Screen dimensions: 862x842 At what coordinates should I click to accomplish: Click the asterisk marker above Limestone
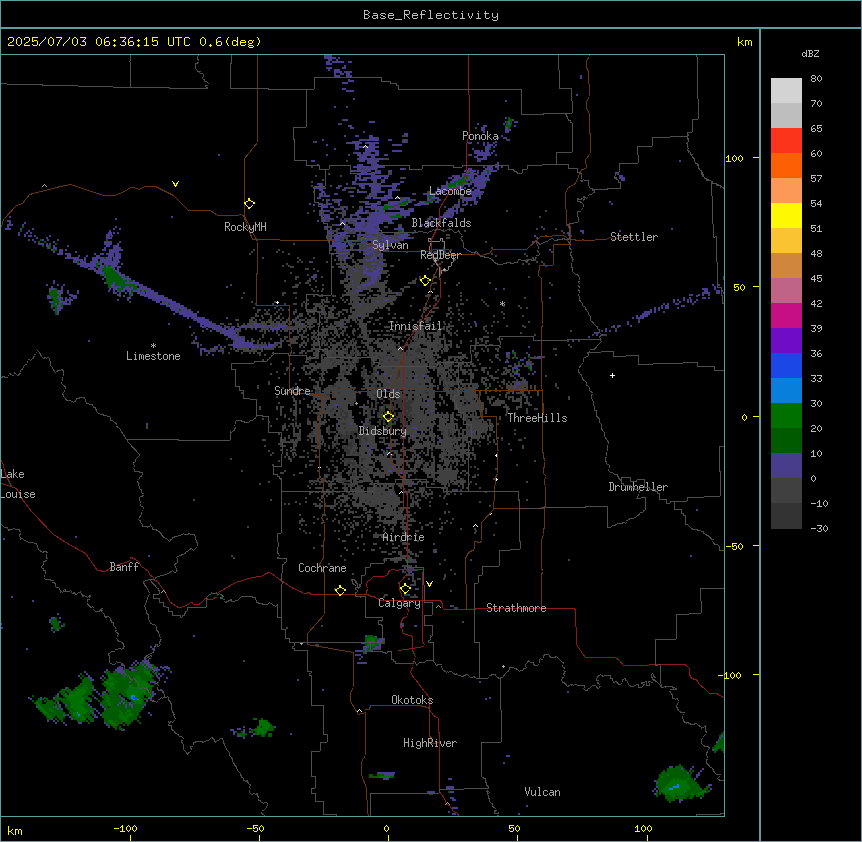[153, 346]
